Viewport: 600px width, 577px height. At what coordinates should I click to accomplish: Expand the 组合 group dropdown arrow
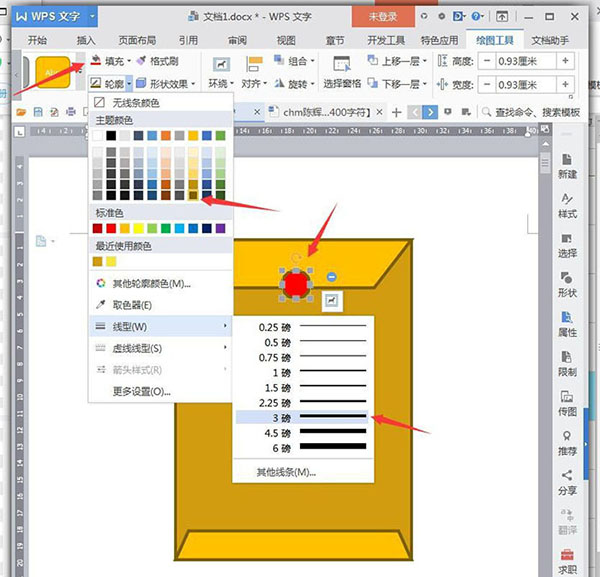(x=312, y=61)
